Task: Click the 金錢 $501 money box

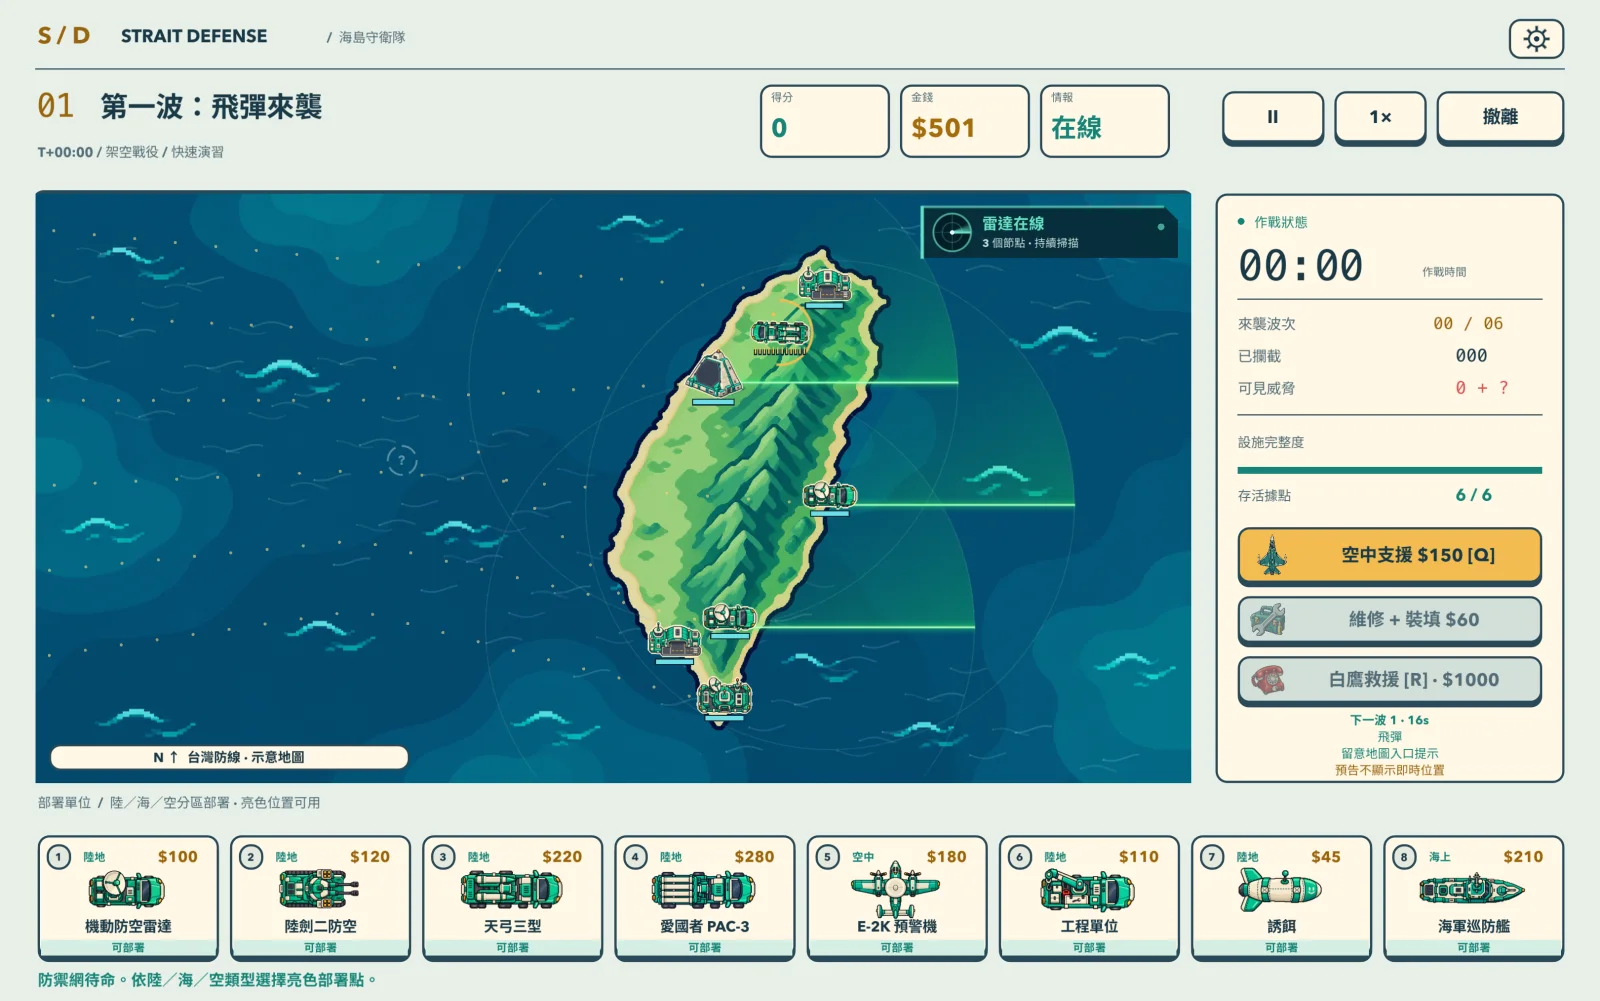Action: (x=965, y=121)
